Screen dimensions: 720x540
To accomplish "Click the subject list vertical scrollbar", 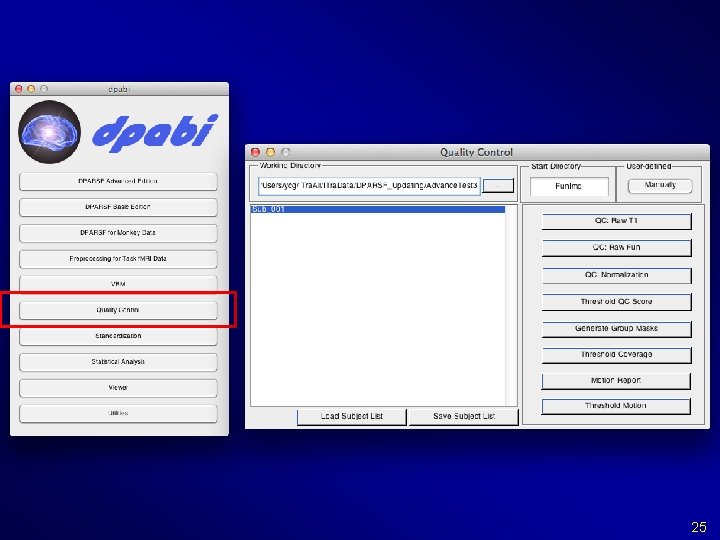I will point(511,305).
